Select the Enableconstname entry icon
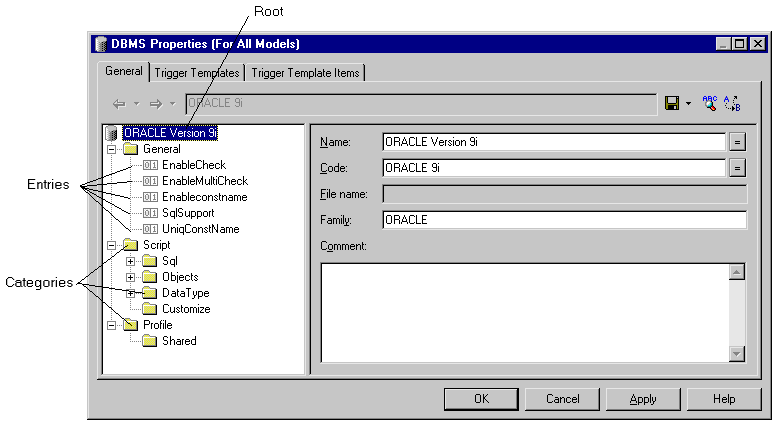Screen dimensions: 774x438 click(x=150, y=197)
